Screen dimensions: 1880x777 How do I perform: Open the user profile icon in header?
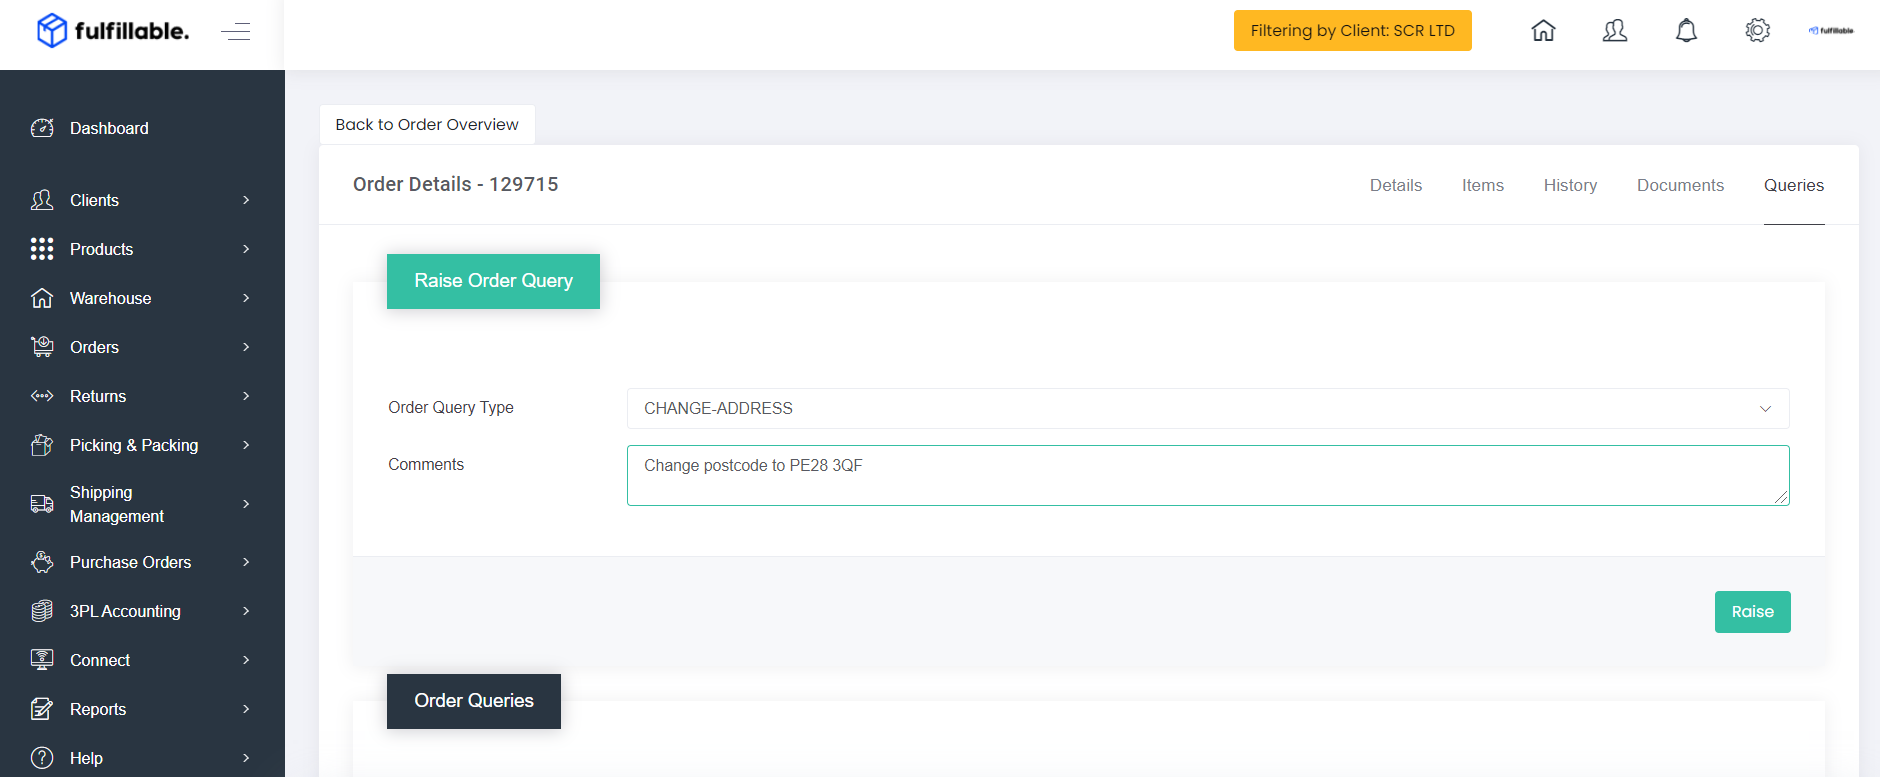[x=1615, y=31]
